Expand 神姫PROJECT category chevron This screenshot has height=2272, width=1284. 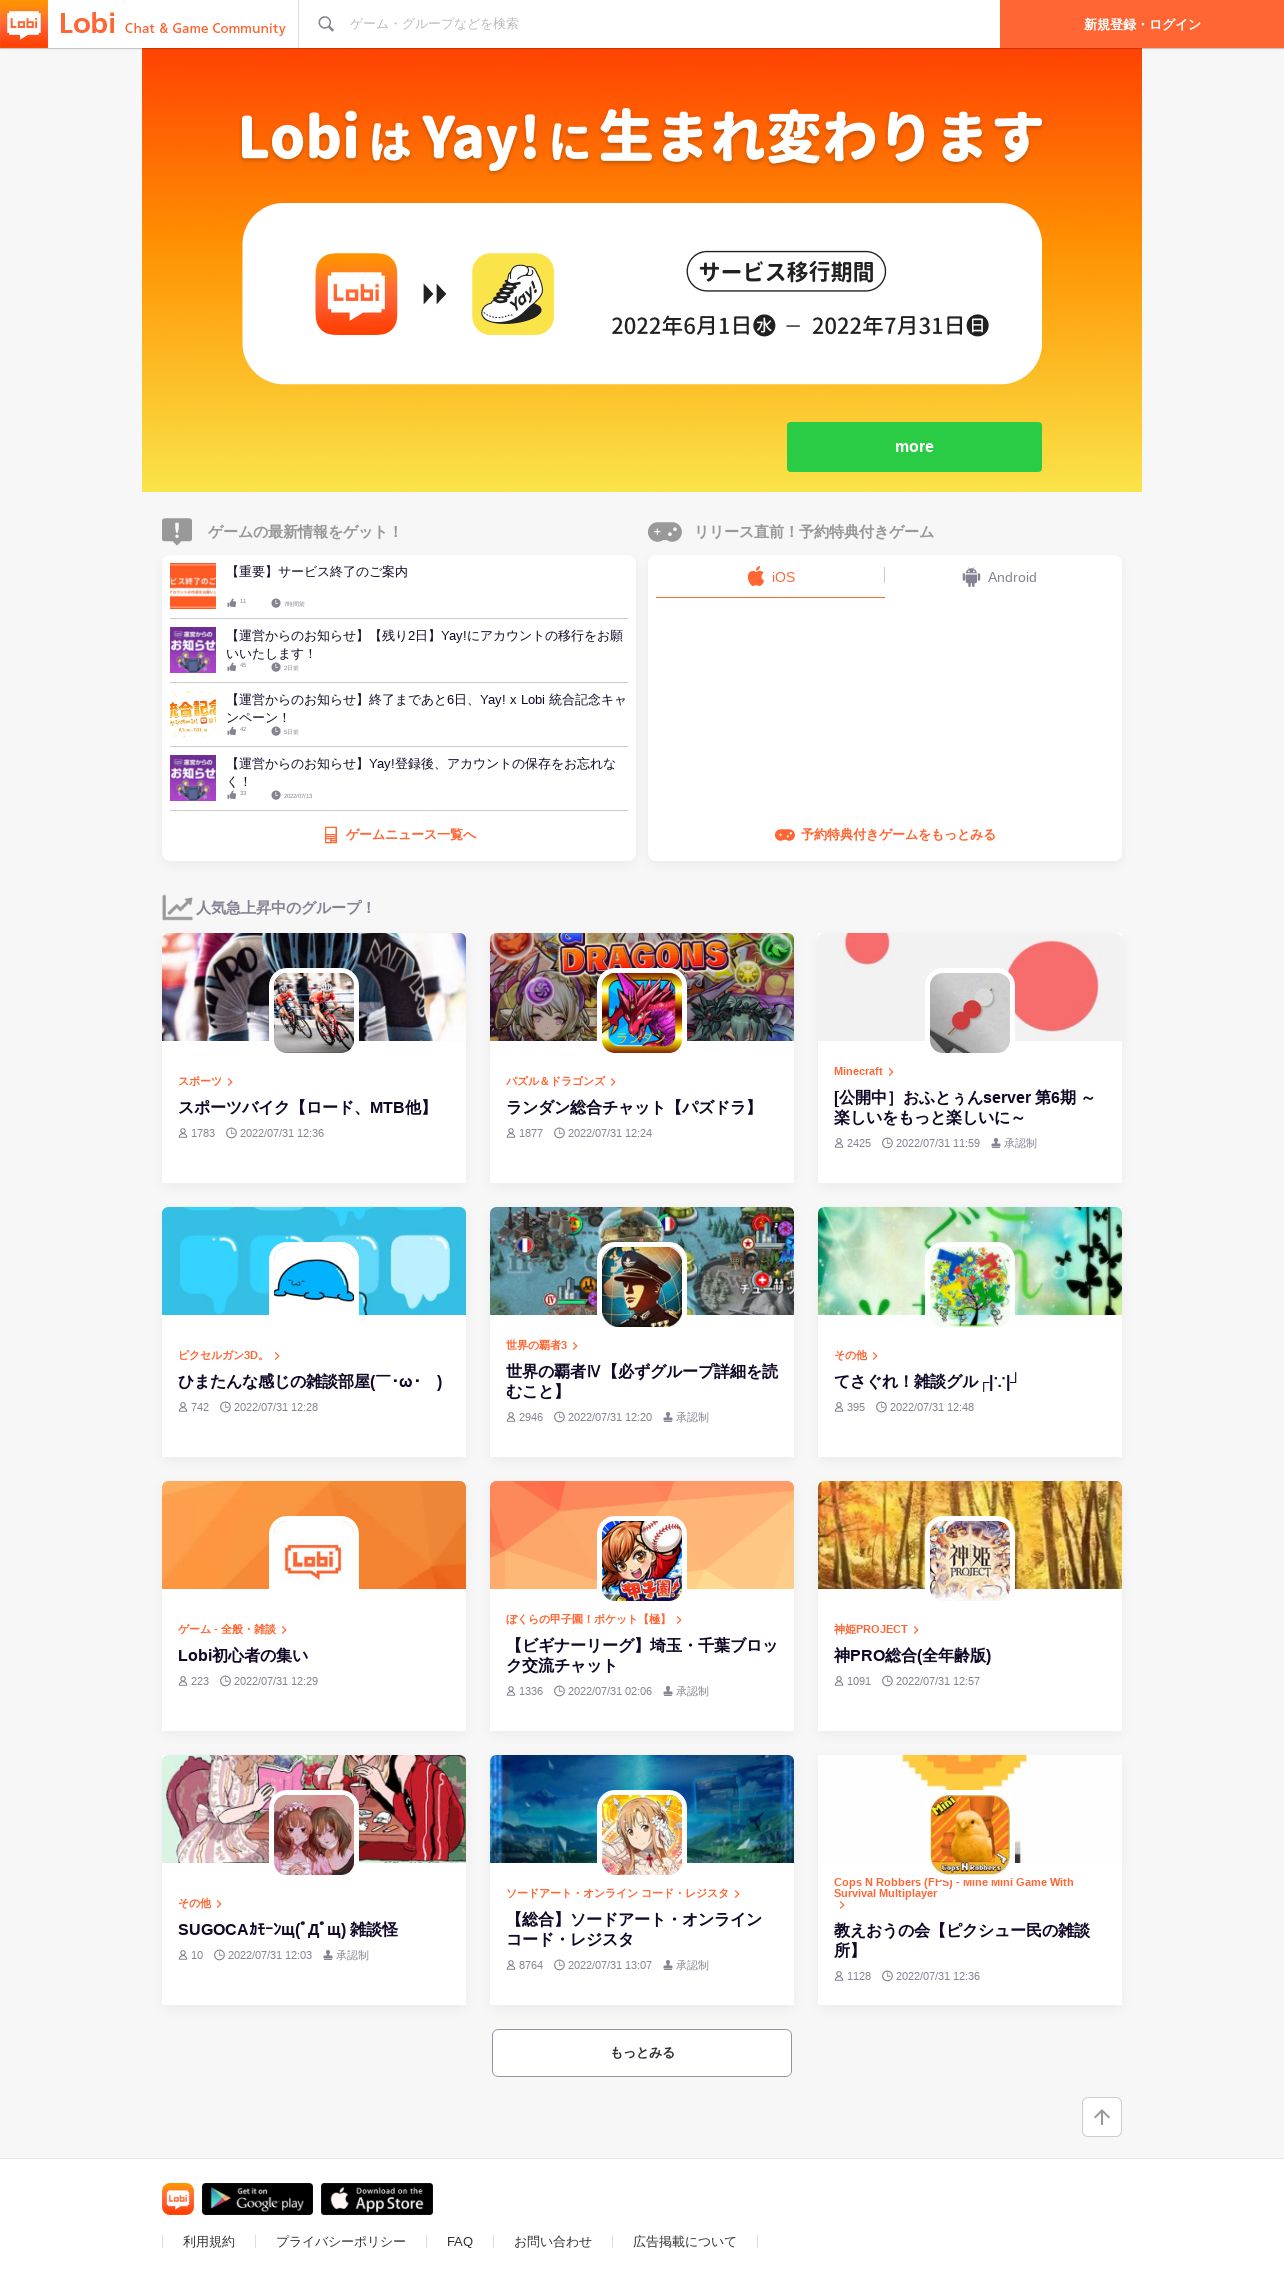click(916, 1630)
